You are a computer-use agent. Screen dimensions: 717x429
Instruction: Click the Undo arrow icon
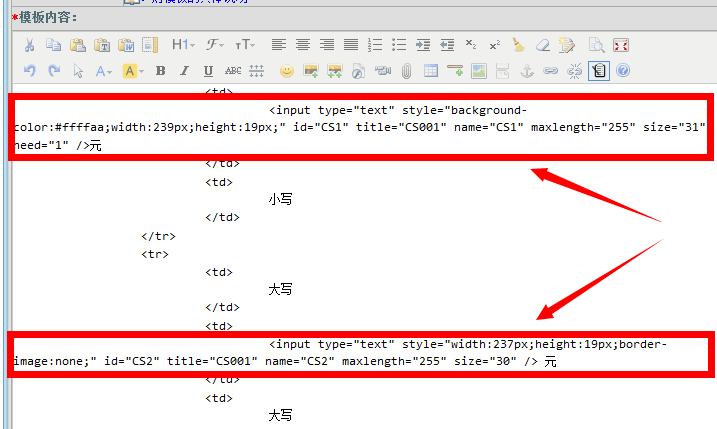tap(30, 71)
